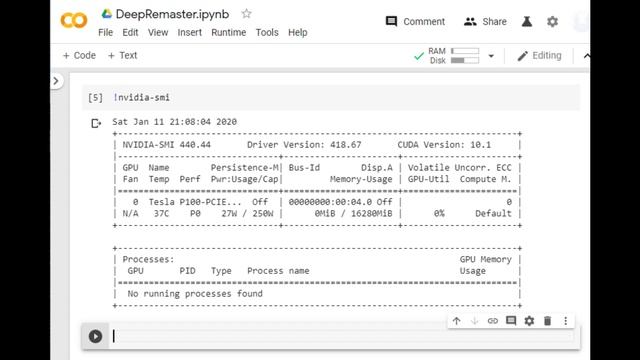Select the 'NVIDIA-SMI 440.44' text
640x360 pixels.
pyautogui.click(x=167, y=145)
